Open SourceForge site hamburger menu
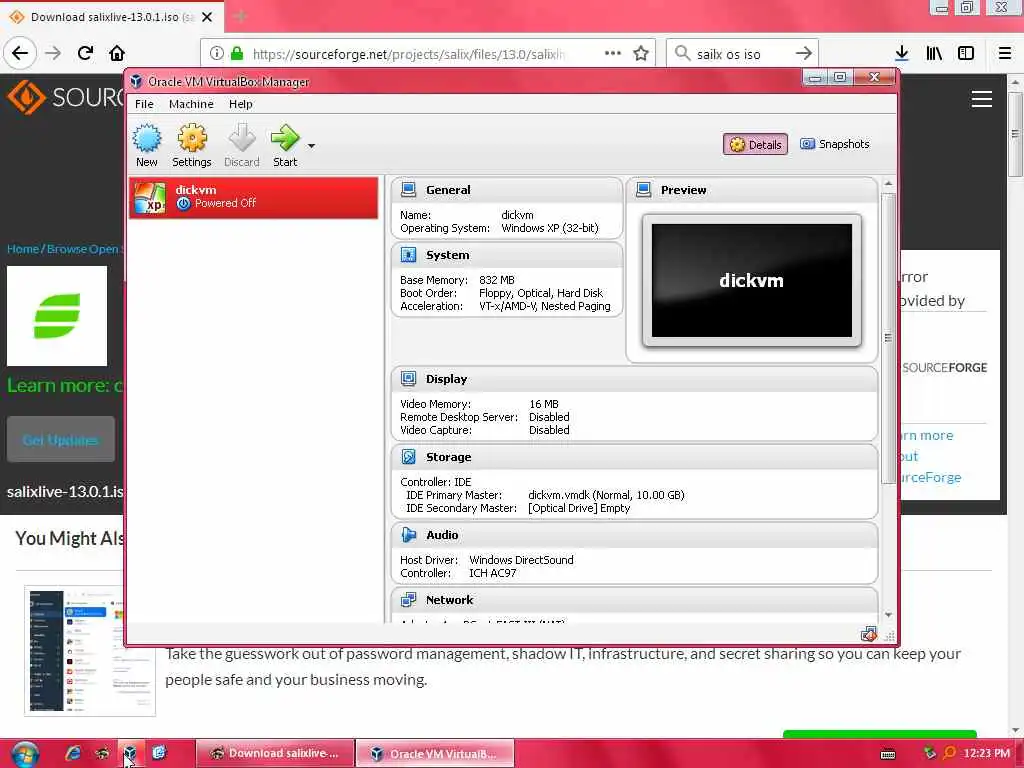This screenshot has width=1024, height=768. pyautogui.click(x=982, y=99)
